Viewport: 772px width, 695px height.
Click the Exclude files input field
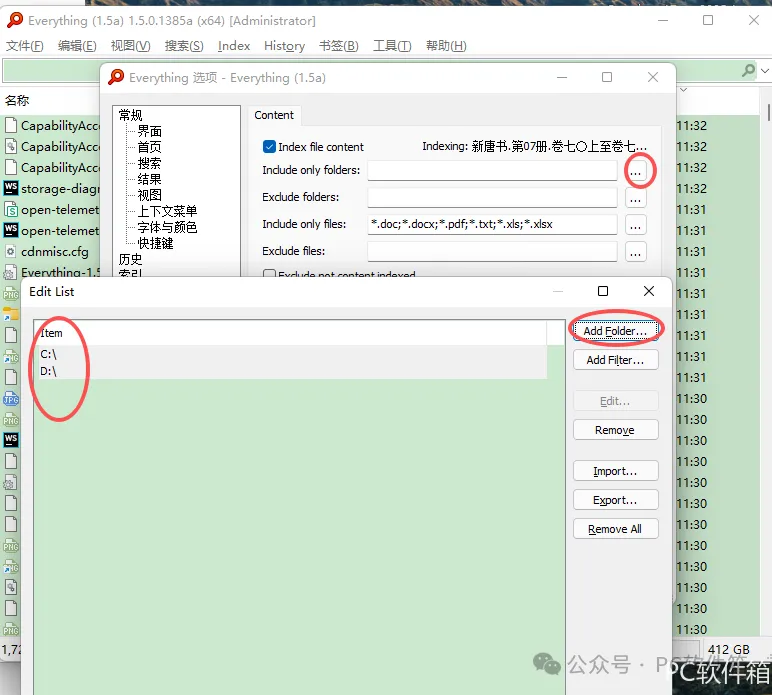(492, 252)
